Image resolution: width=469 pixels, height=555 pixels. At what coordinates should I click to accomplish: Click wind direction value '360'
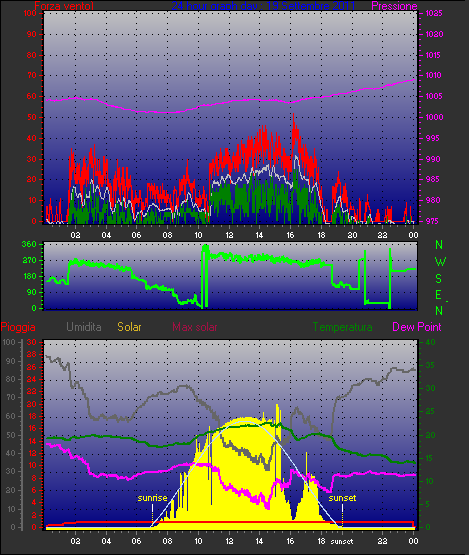pyautogui.click(x=29, y=244)
